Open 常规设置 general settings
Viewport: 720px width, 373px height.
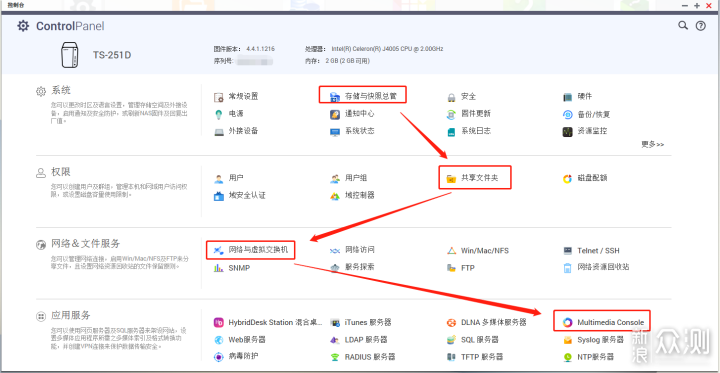pyautogui.click(x=236, y=96)
